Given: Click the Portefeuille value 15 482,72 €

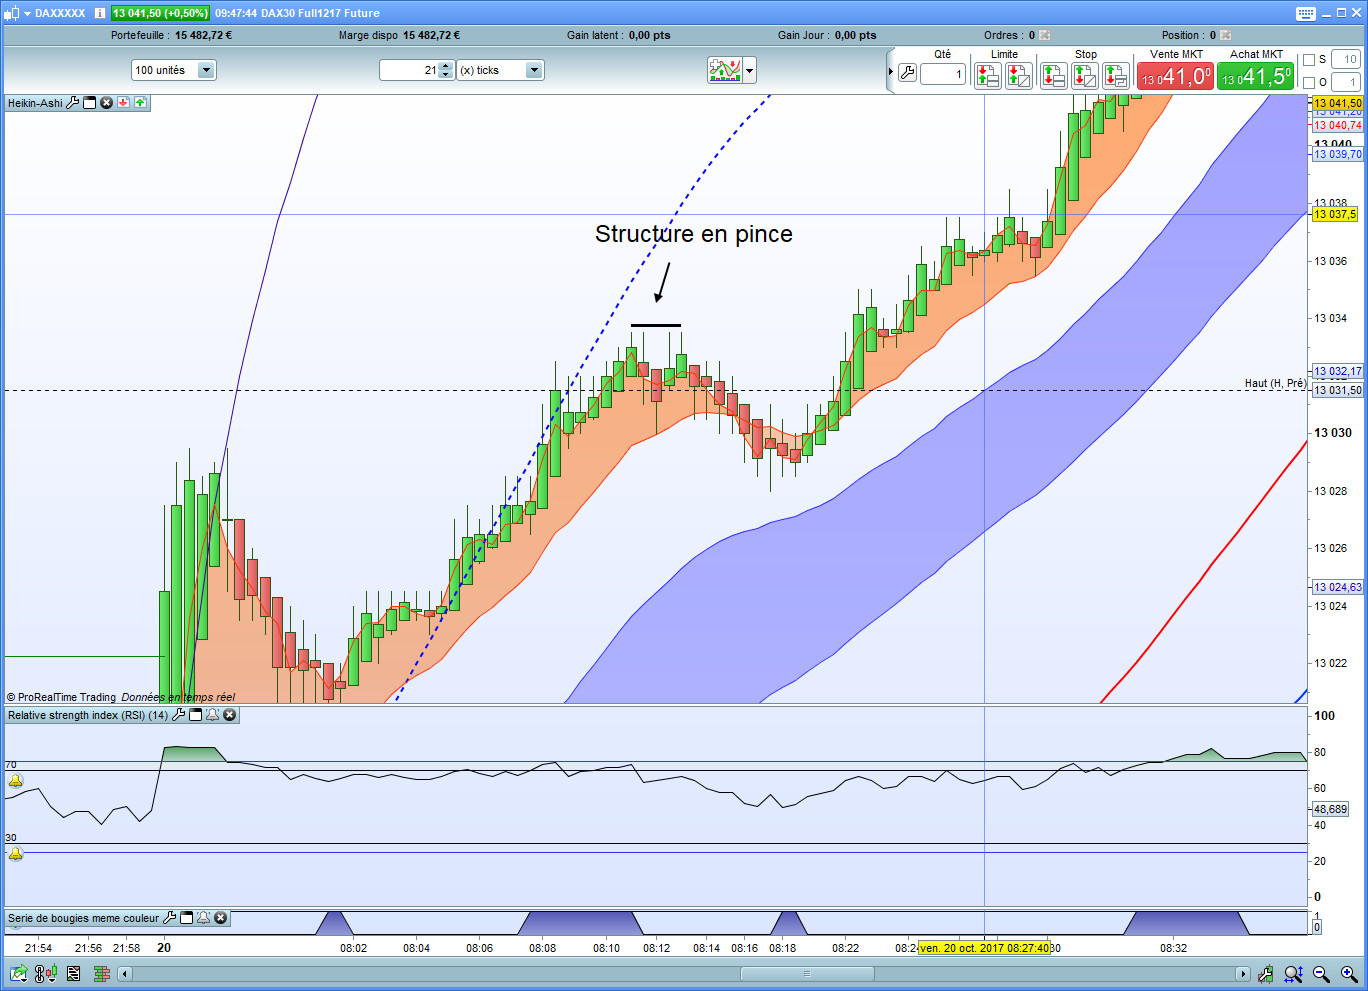Looking at the screenshot, I should pyautogui.click(x=203, y=35).
